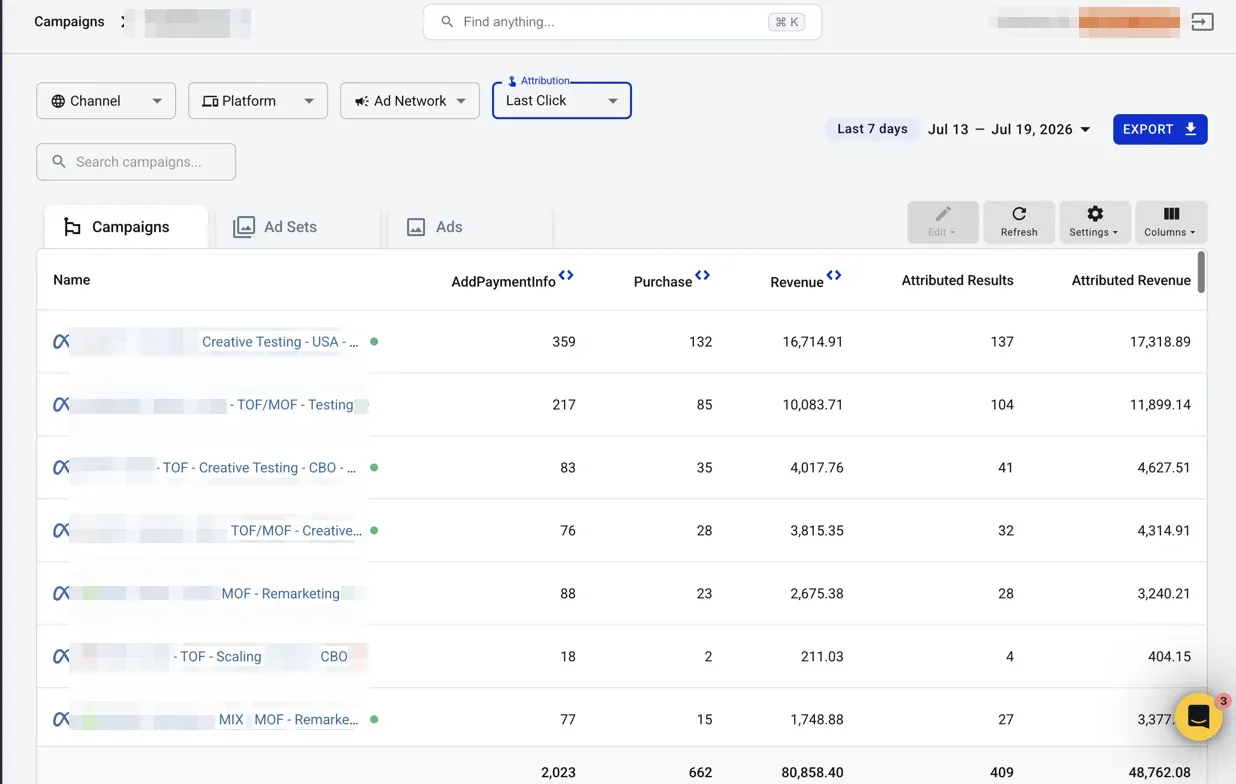
Task: Click the AddPaymentInfo column header
Action: coord(503,282)
